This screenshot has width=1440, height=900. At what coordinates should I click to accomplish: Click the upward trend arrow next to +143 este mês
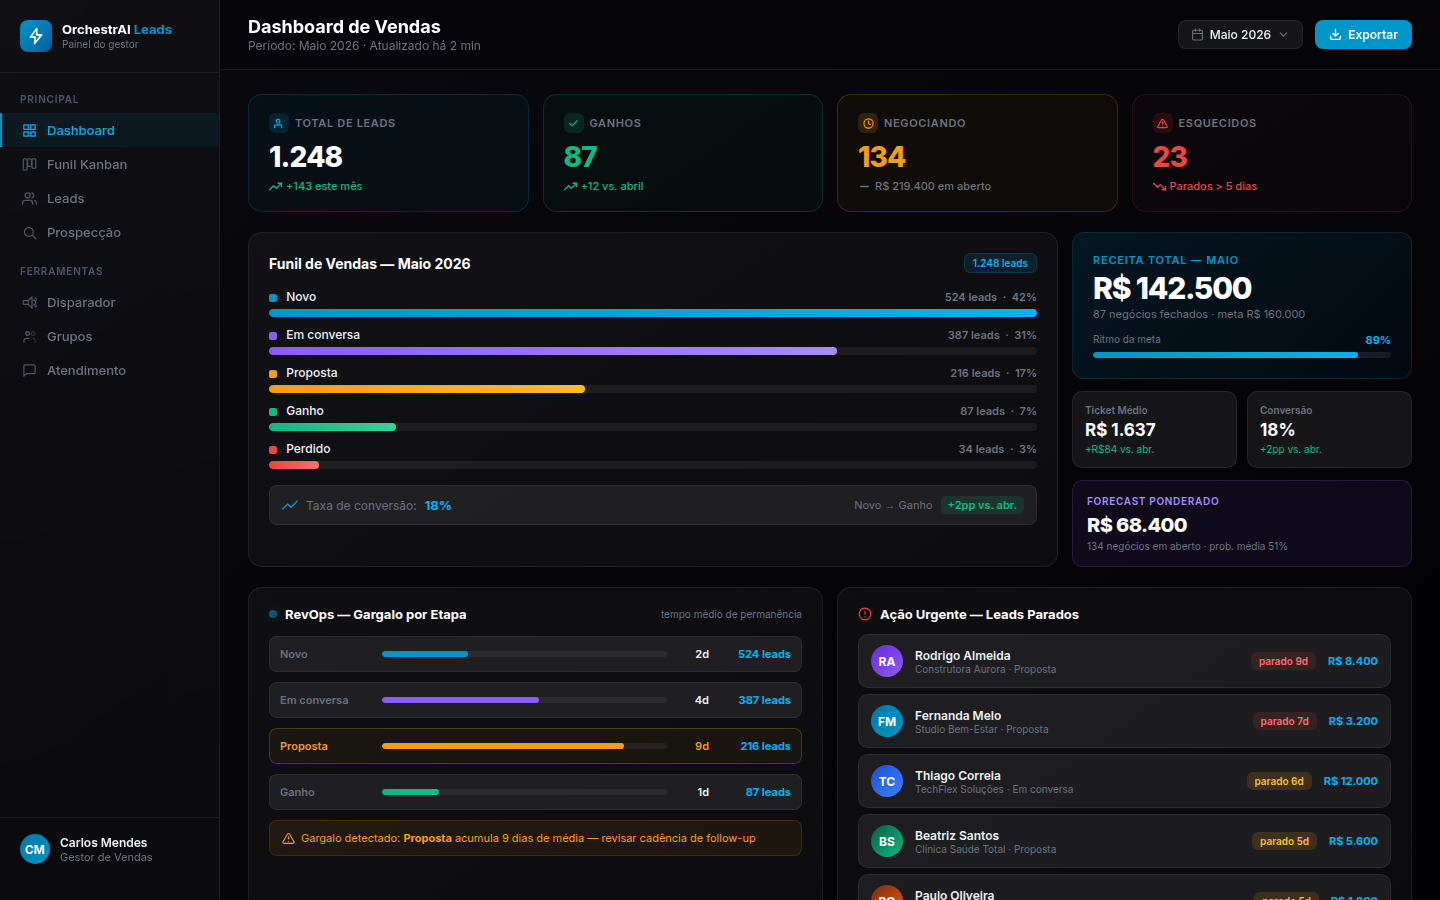(x=275, y=187)
